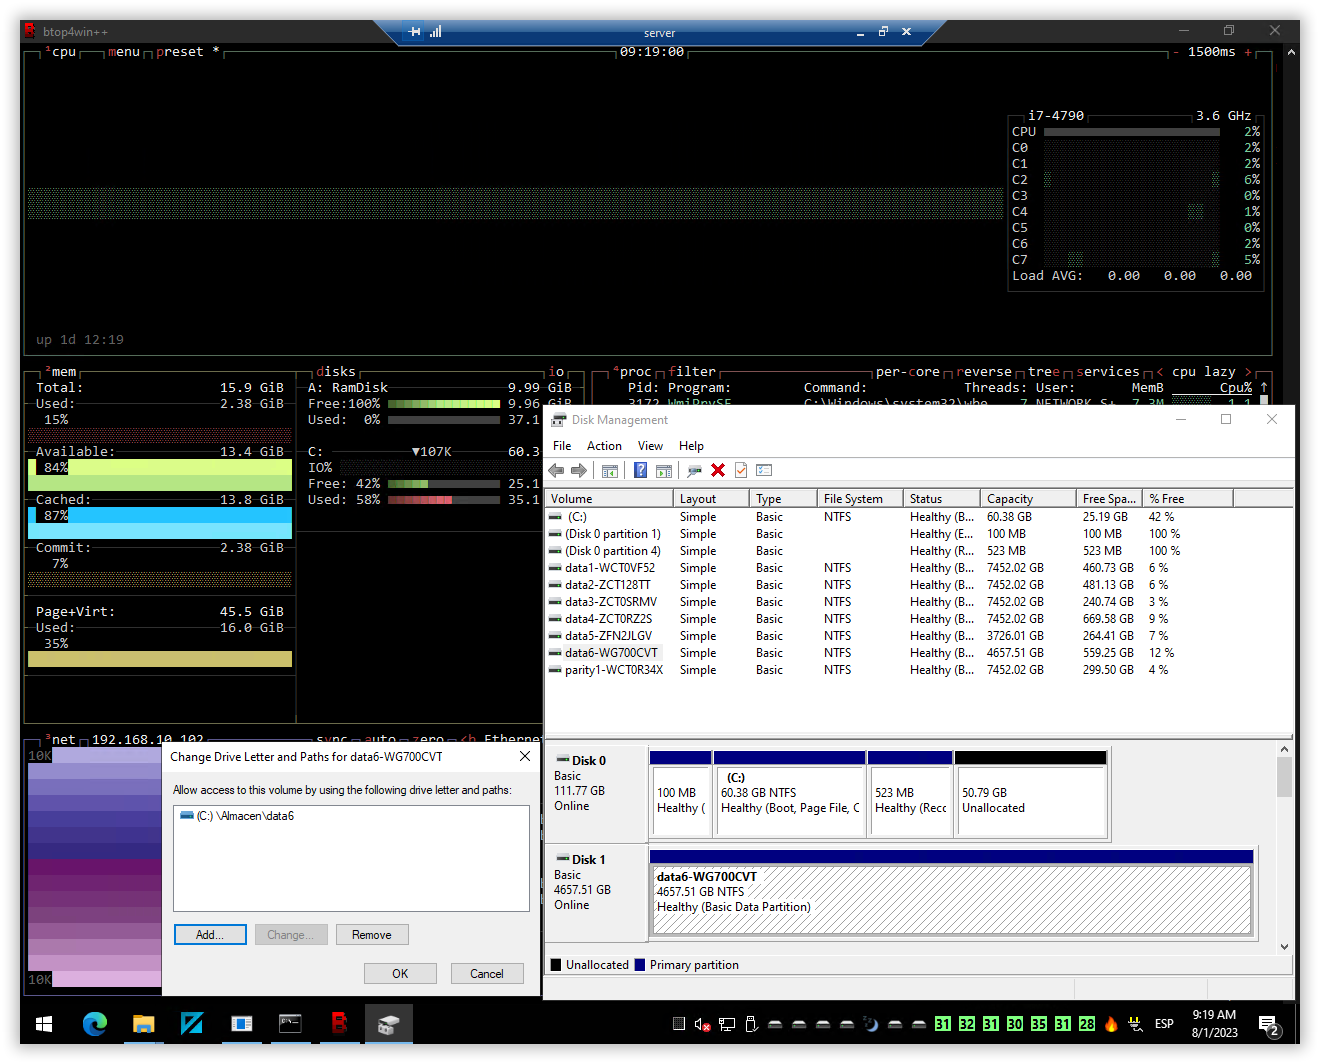Open the View menu in Disk Management
The image size is (1320, 1064).
coord(650,445)
